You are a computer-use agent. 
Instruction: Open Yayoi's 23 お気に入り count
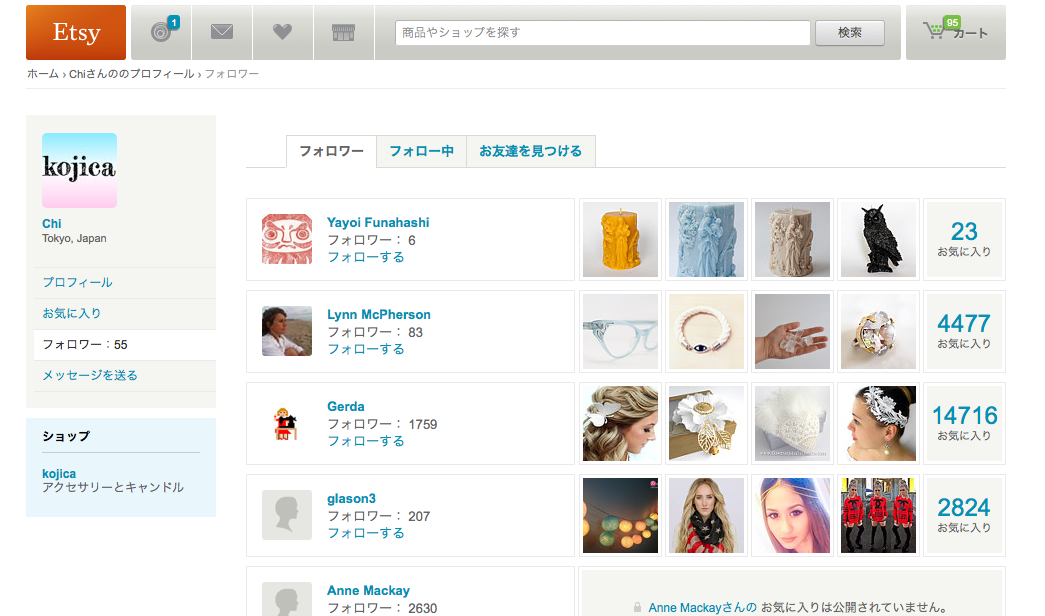(x=964, y=239)
